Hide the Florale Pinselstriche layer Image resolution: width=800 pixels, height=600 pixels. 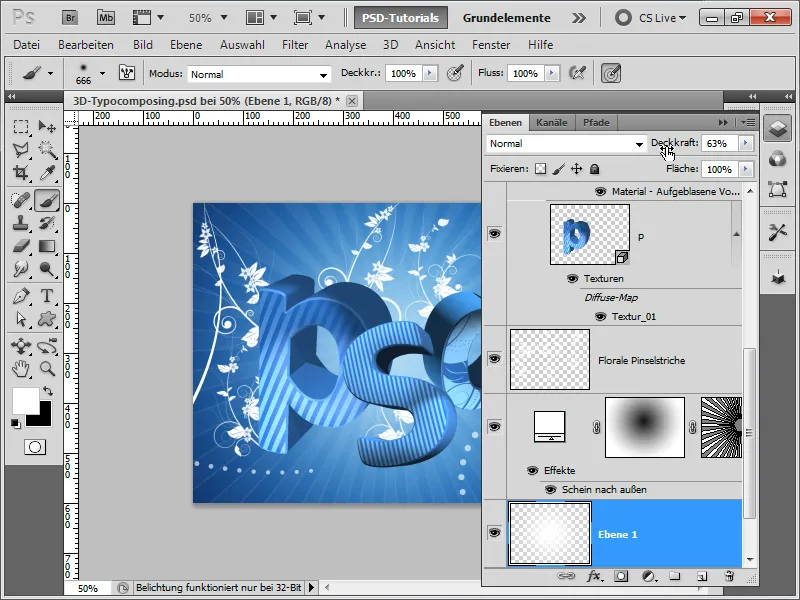click(494, 359)
